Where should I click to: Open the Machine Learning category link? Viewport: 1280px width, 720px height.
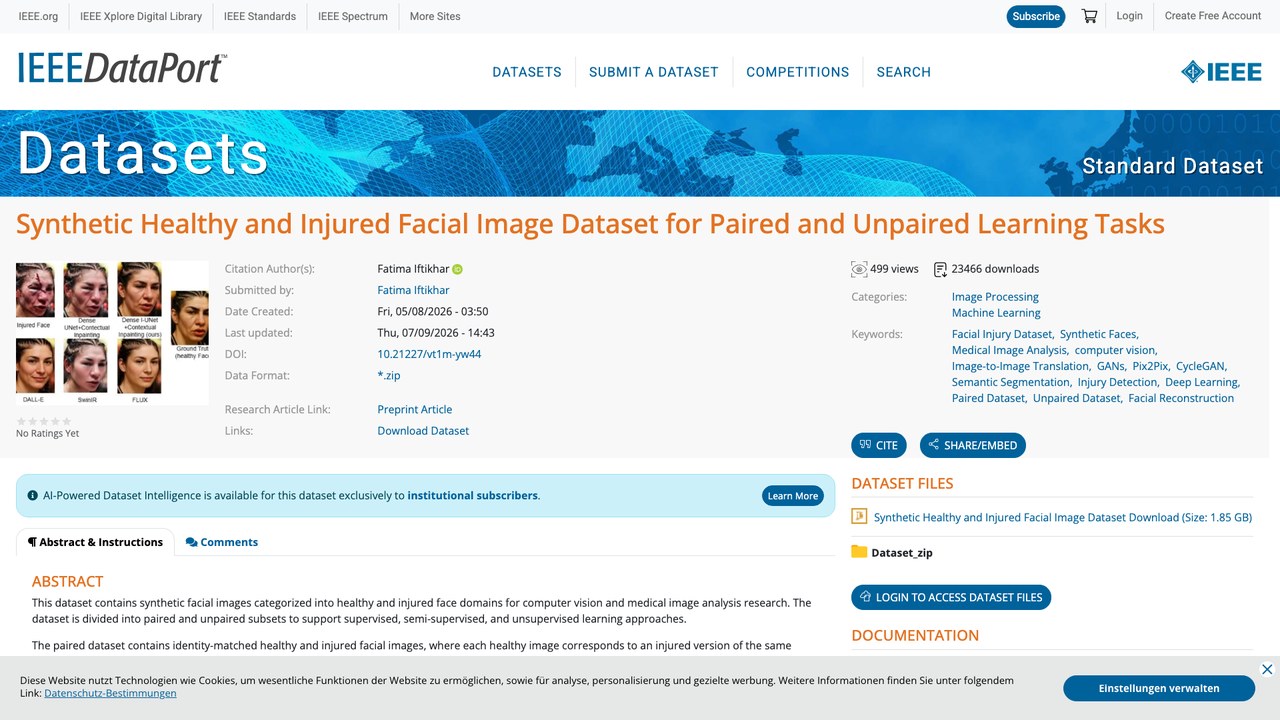point(996,313)
